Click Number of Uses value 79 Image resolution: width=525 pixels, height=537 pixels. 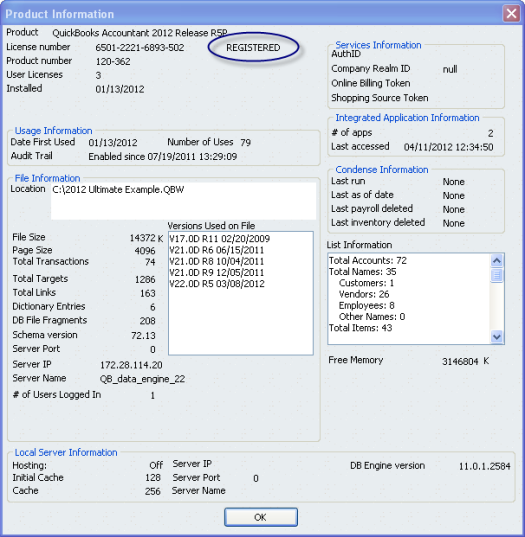click(x=246, y=142)
